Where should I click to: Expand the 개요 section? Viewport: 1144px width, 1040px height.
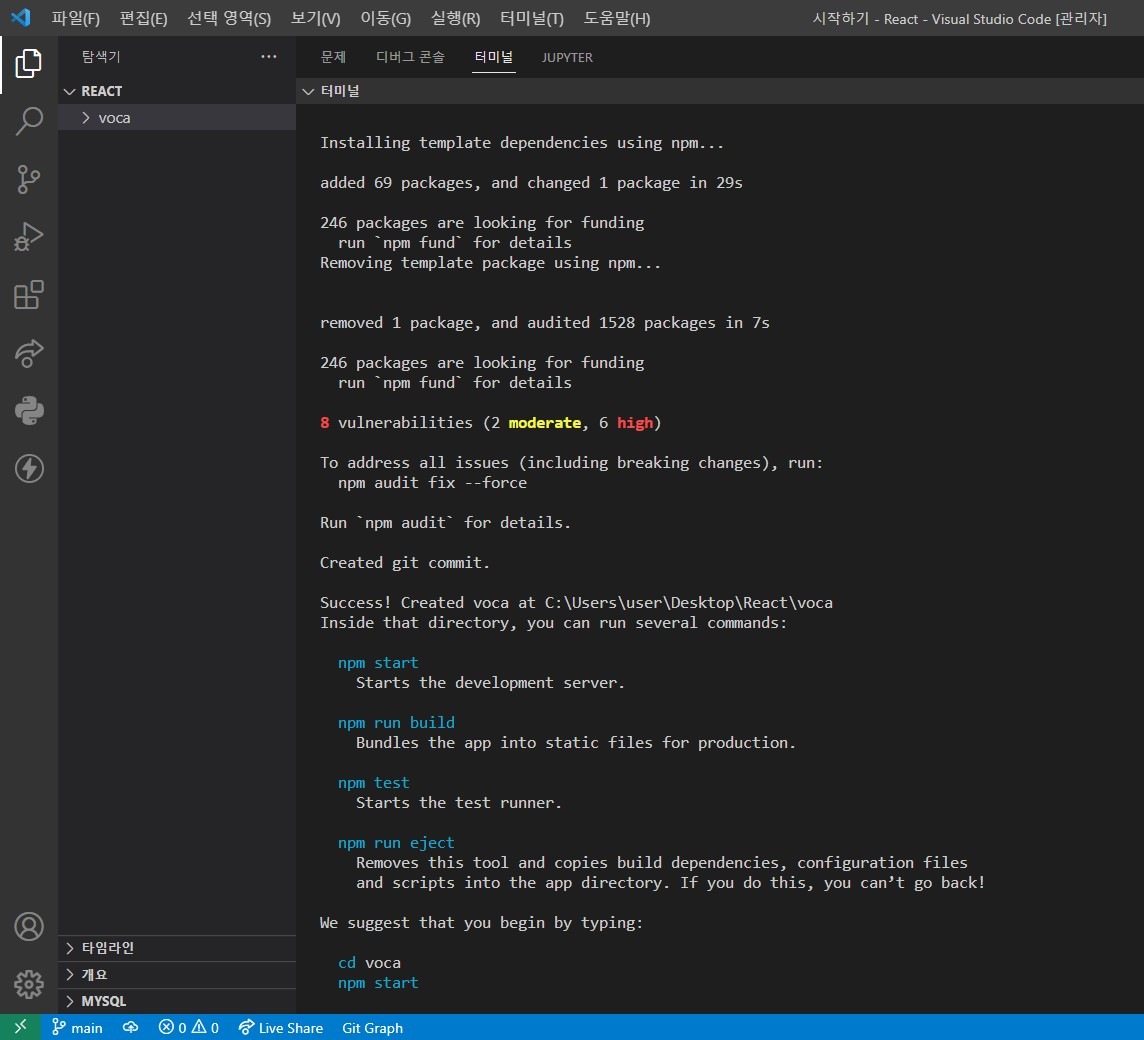point(177,974)
